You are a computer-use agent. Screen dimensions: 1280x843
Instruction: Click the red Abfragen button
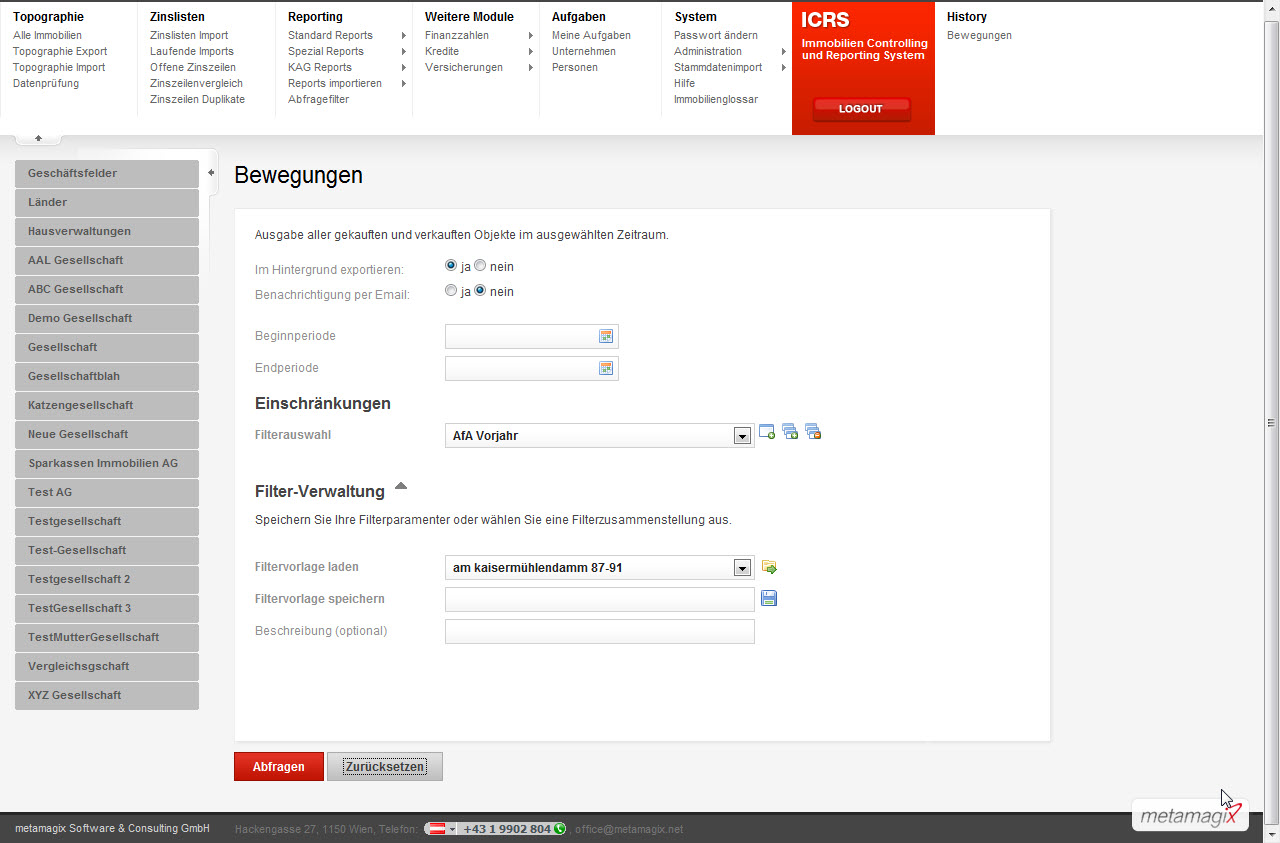[x=279, y=767]
